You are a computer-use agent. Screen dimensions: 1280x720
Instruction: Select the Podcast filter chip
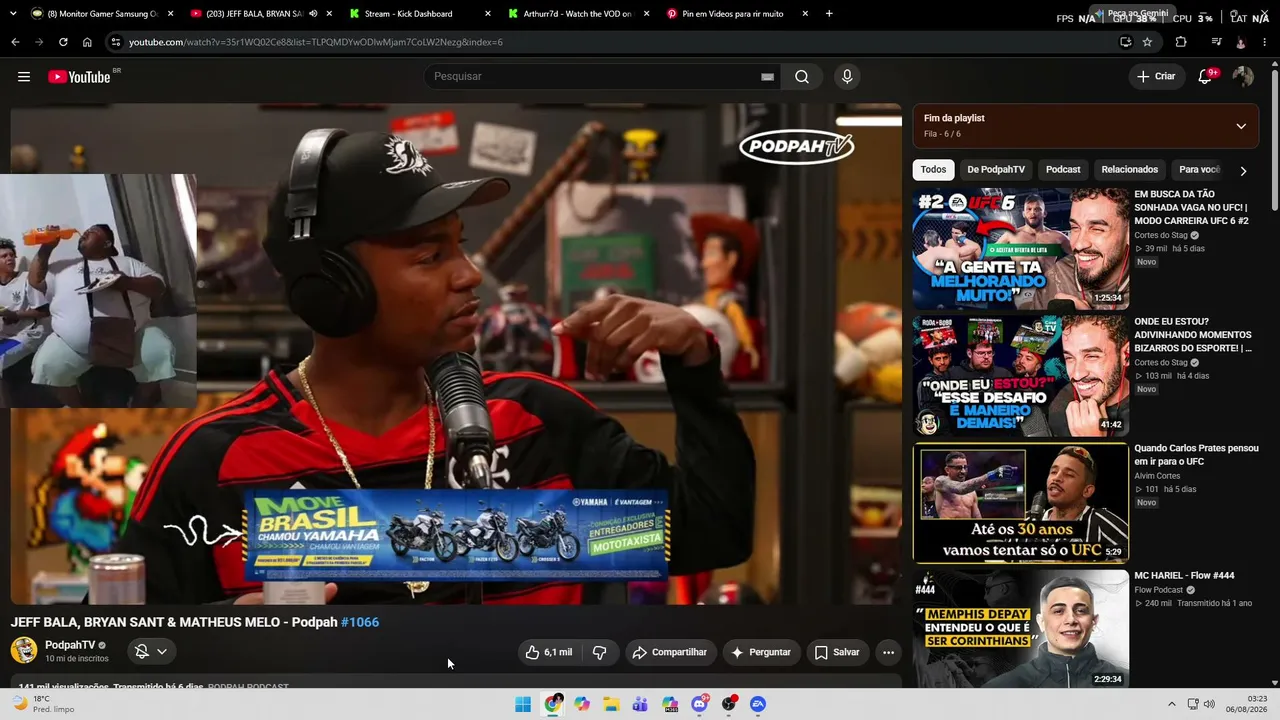point(1063,170)
